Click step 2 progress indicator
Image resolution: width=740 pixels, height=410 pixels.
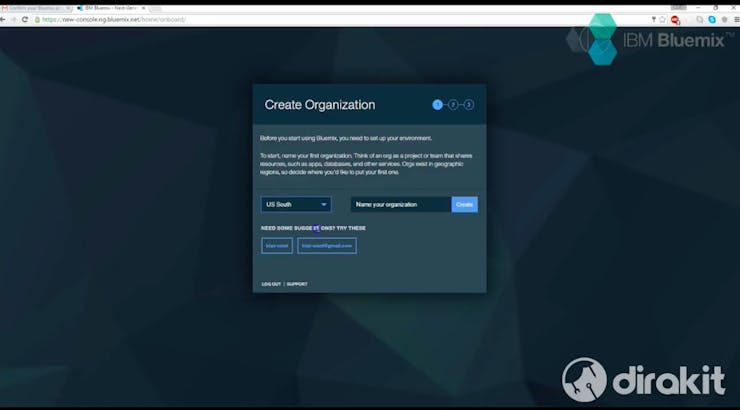453,105
